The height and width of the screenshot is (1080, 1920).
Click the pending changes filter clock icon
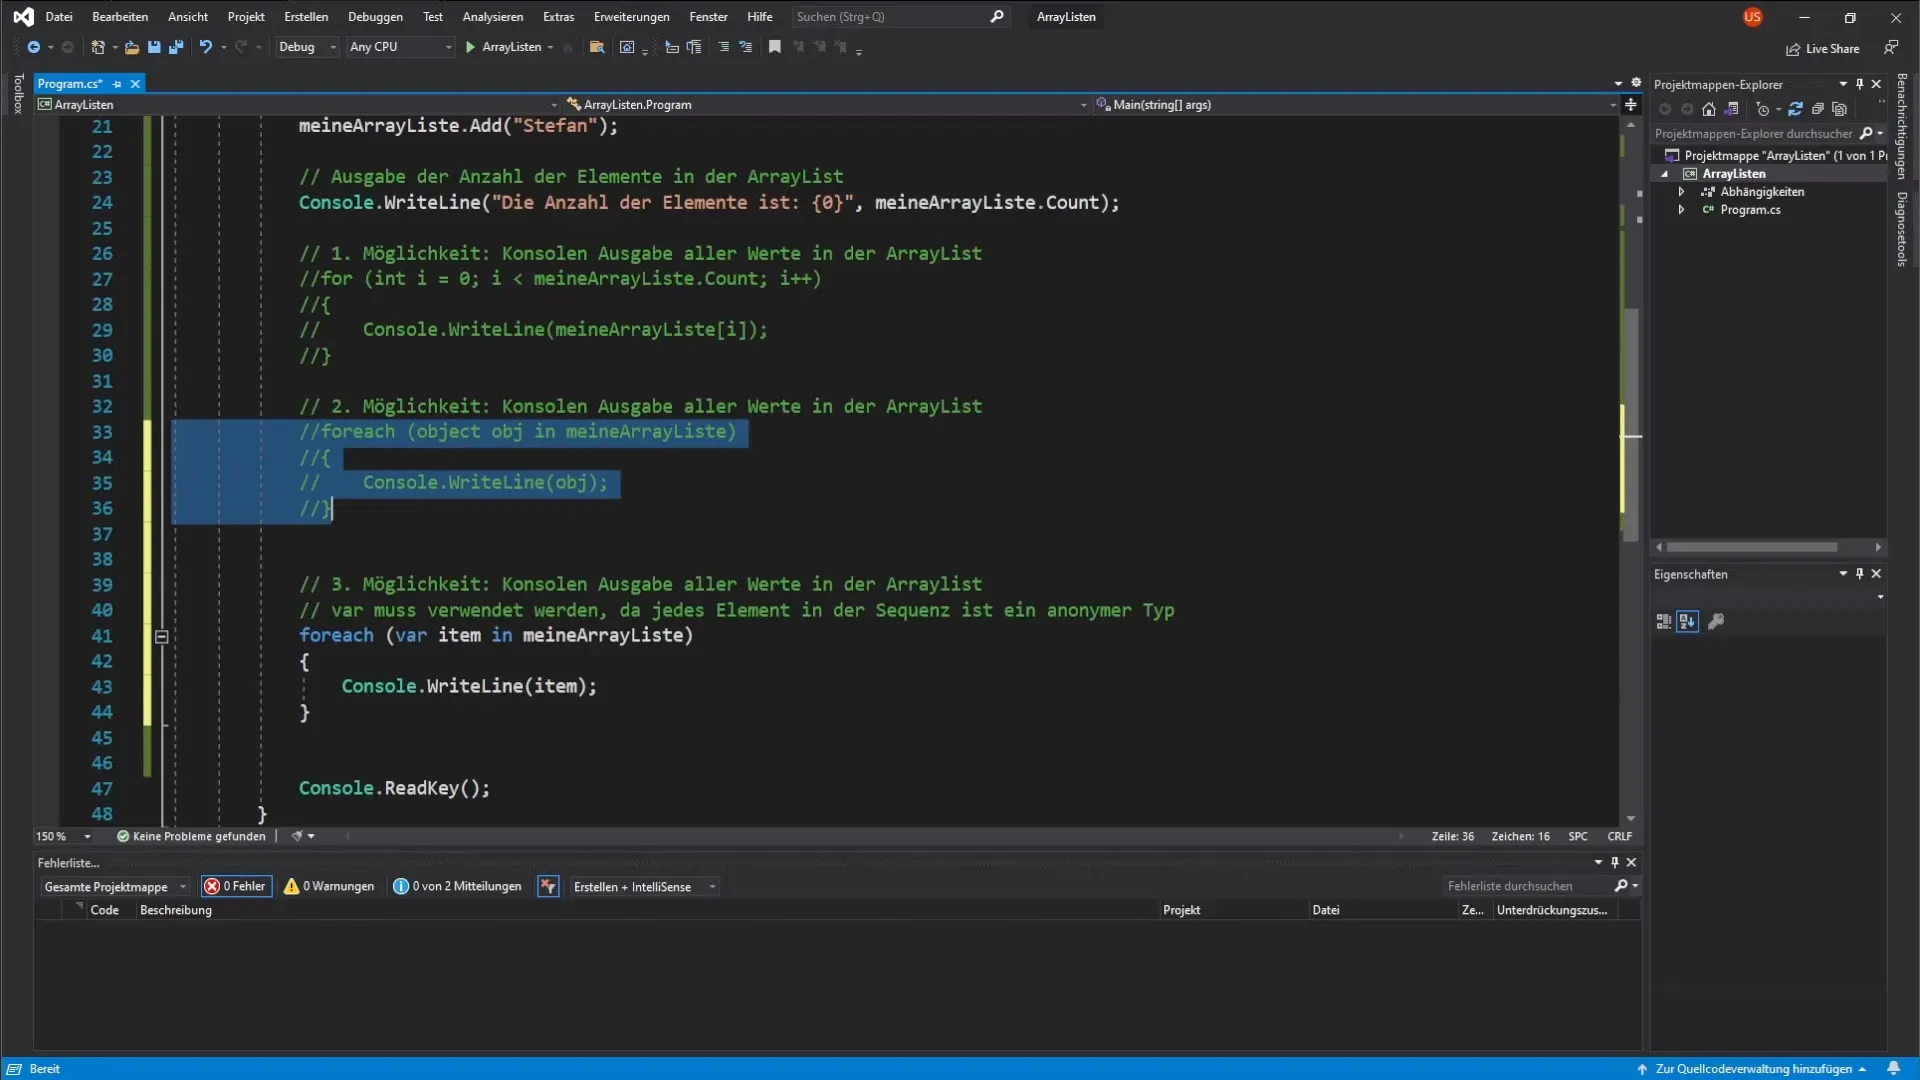coord(1763,109)
